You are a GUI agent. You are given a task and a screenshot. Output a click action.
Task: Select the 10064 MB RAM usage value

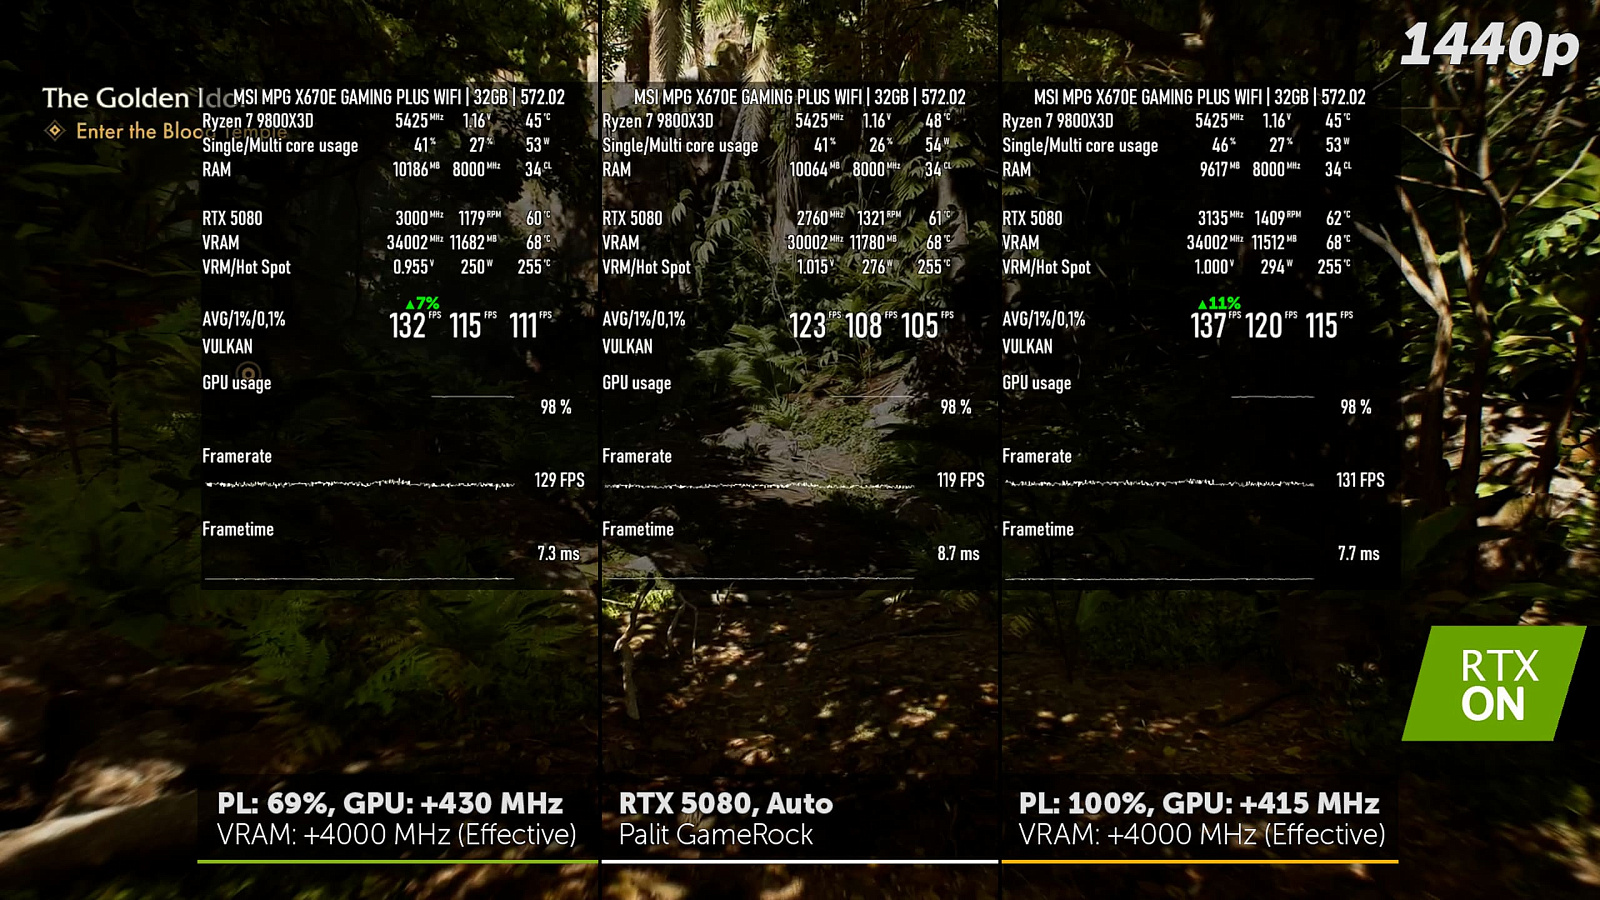click(x=815, y=169)
